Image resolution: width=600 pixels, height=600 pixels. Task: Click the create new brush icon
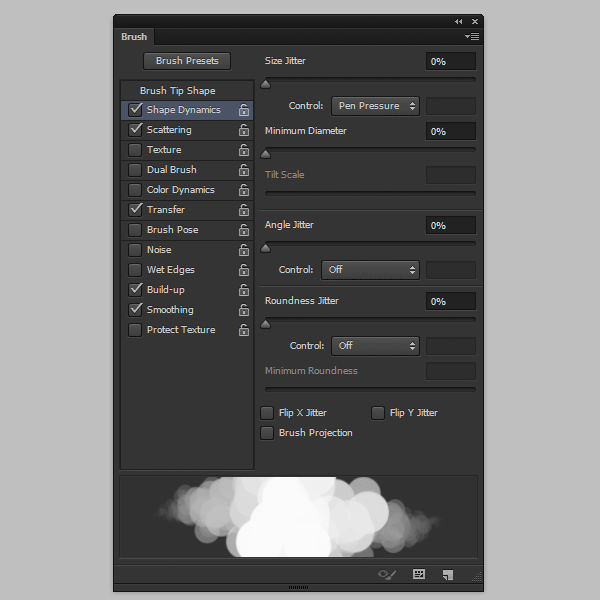click(448, 574)
